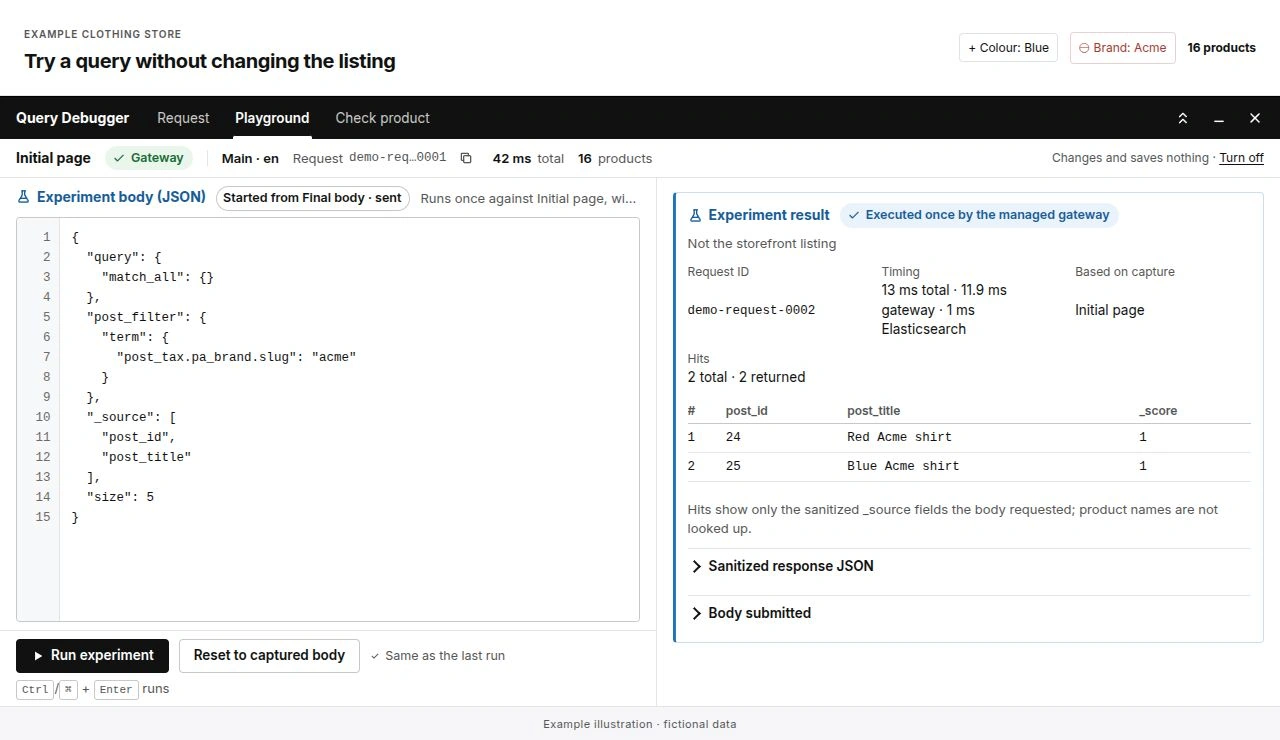
Task: Click the Blue Acme shirt result row
Action: [x=969, y=466]
